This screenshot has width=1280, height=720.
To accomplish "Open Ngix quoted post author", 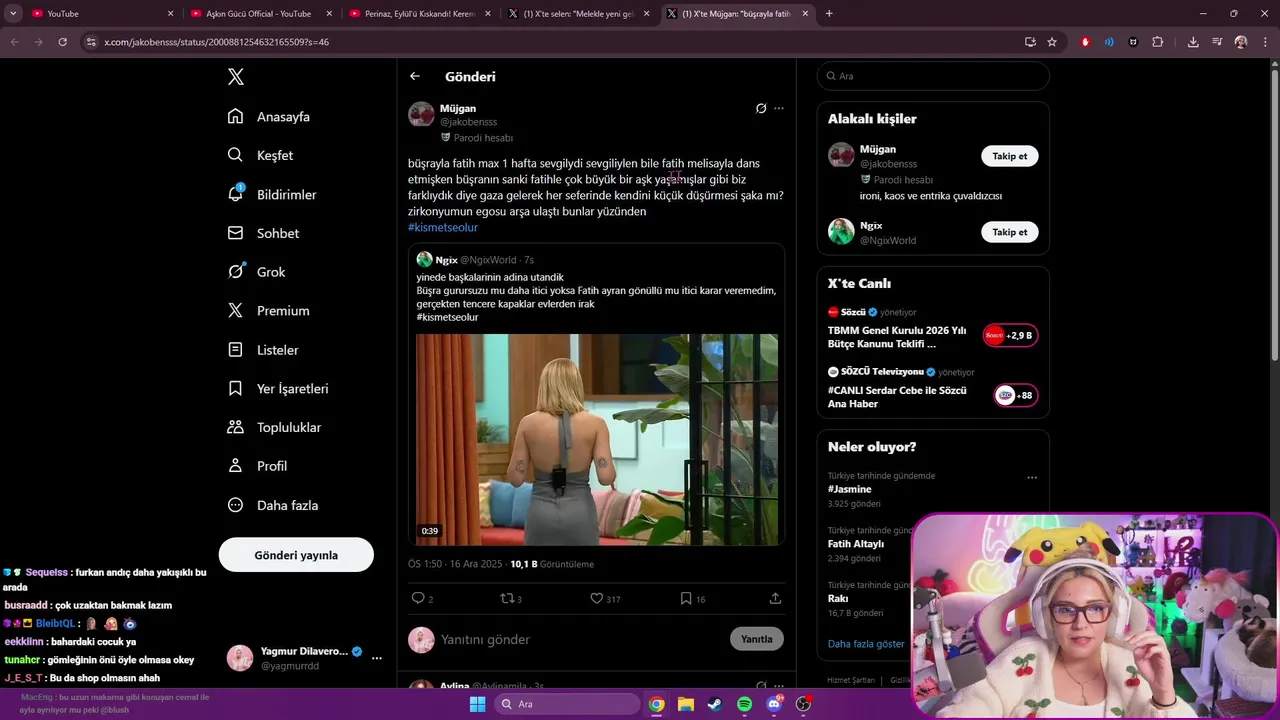I will (x=447, y=260).
